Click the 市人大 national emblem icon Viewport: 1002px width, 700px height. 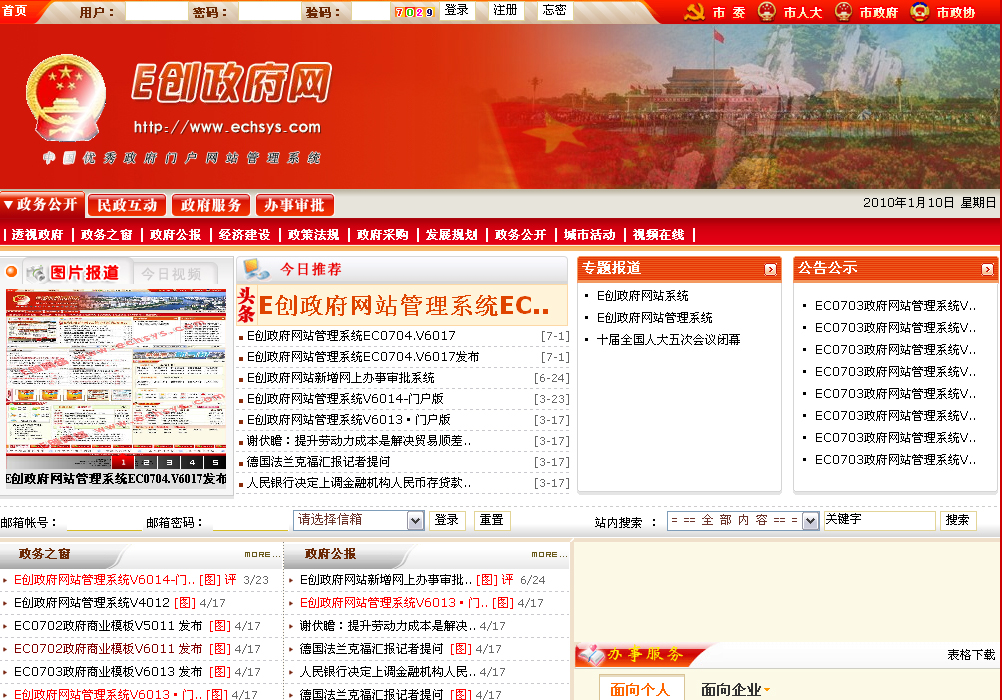click(x=767, y=10)
